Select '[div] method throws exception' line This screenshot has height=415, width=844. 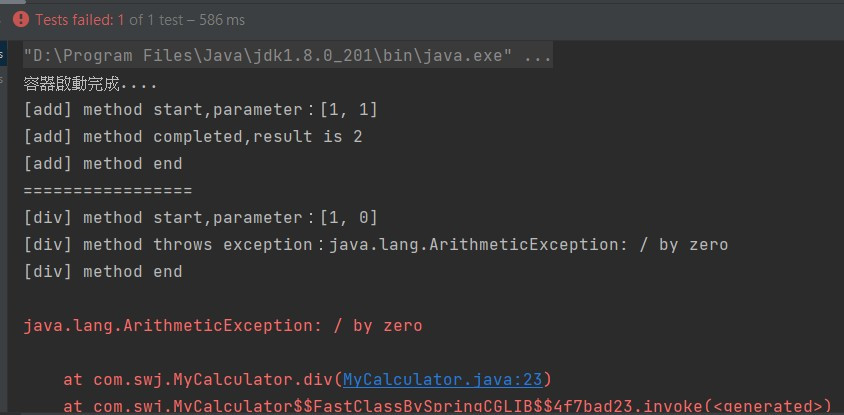[x=376, y=244]
